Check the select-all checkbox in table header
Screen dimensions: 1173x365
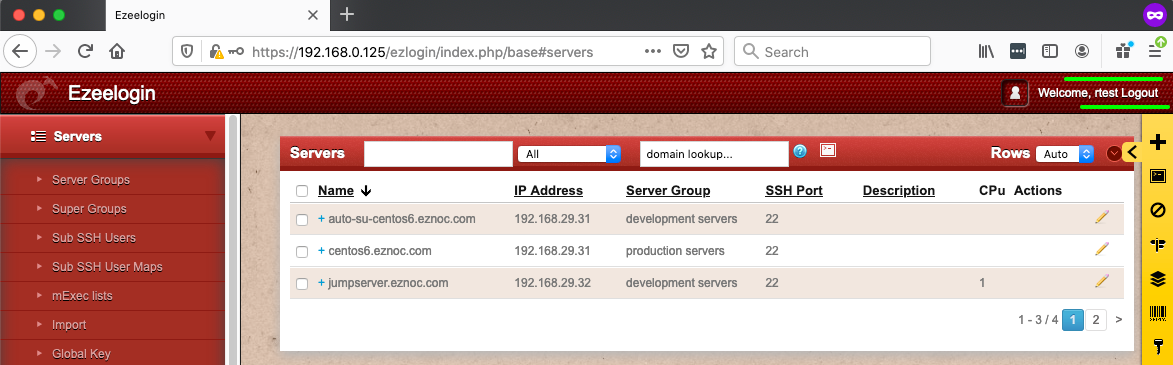302,191
